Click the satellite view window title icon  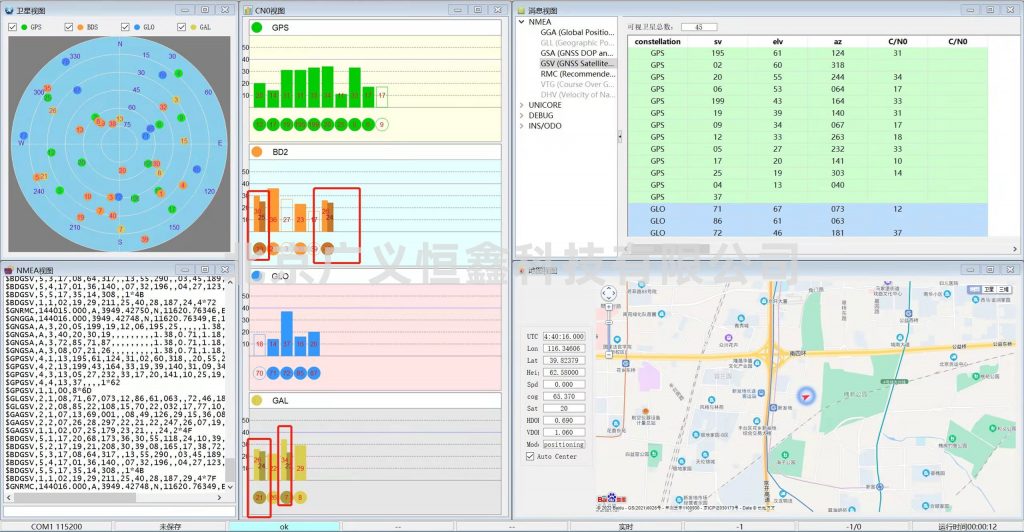tap(8, 9)
